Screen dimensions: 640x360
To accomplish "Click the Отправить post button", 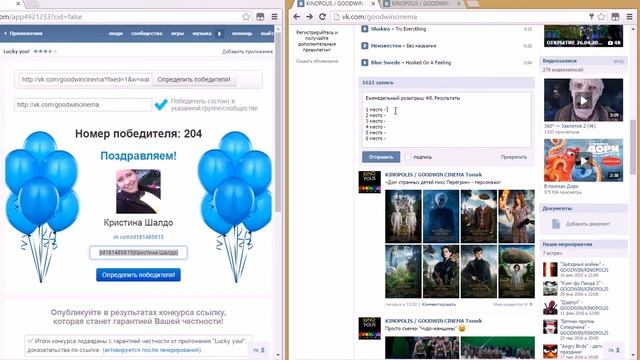I will (x=381, y=157).
